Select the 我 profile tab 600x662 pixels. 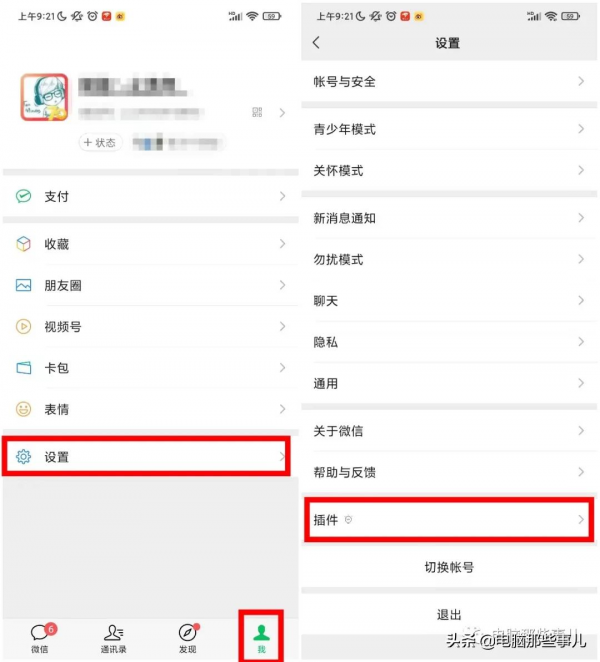pos(261,638)
